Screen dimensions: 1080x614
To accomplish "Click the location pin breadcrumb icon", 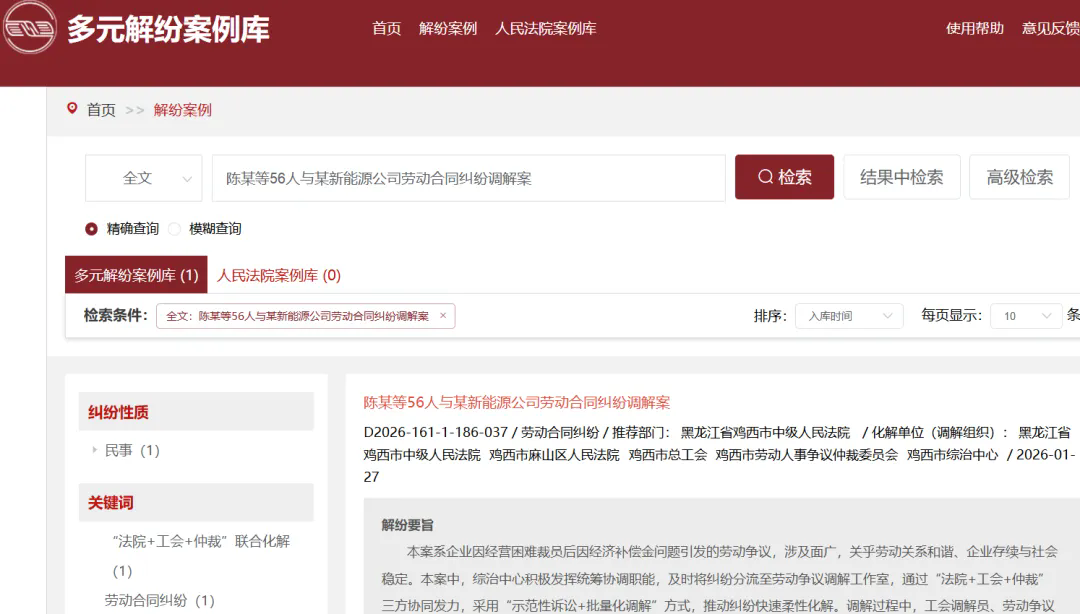I will (72, 109).
